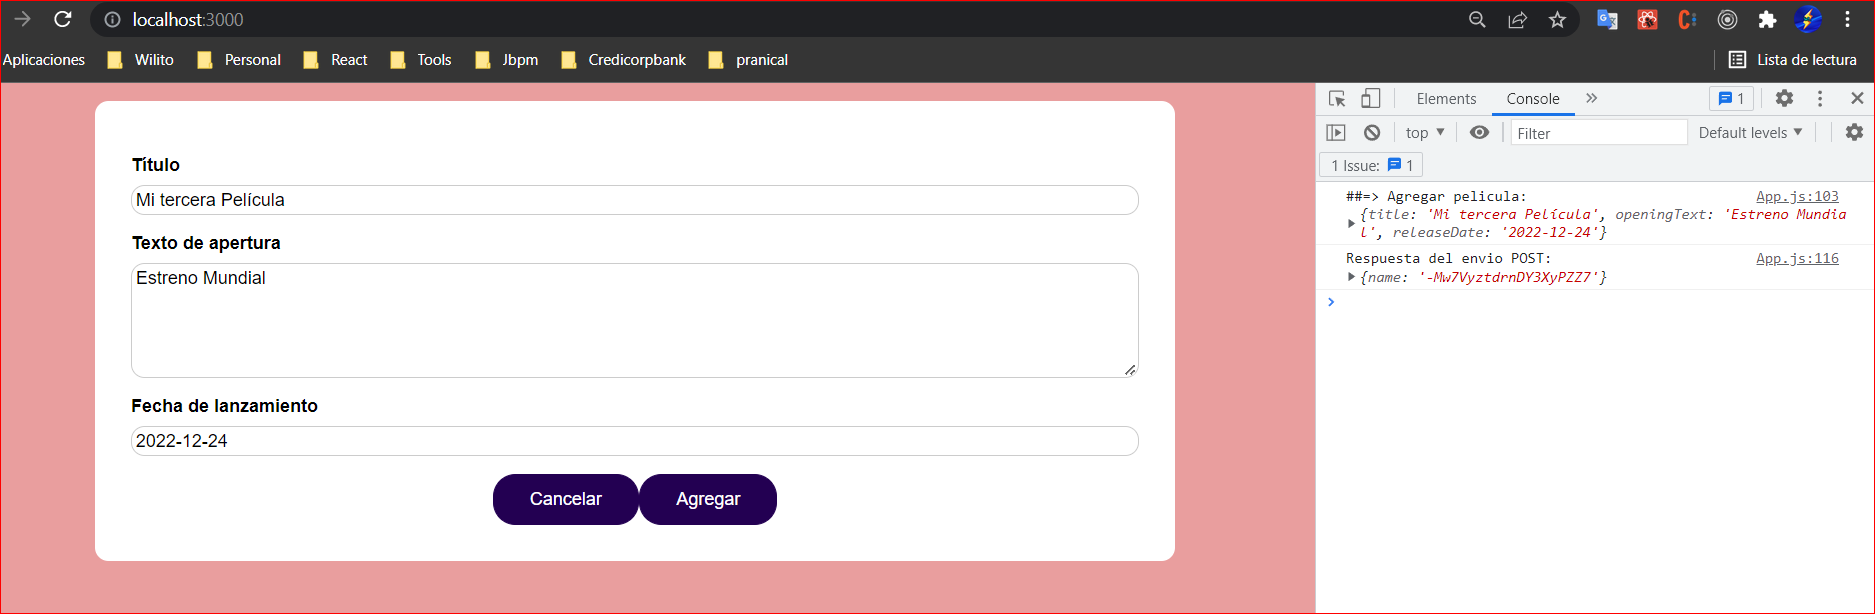Open the issues counter badge in DevTools toolbar
The height and width of the screenshot is (614, 1875).
pos(1731,98)
